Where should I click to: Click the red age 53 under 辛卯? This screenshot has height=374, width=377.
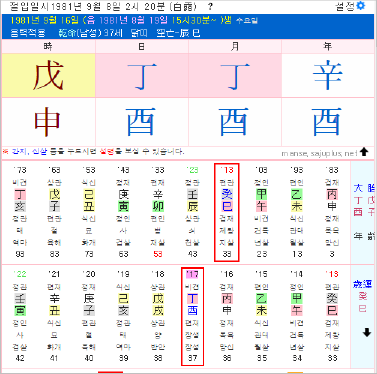(158, 254)
